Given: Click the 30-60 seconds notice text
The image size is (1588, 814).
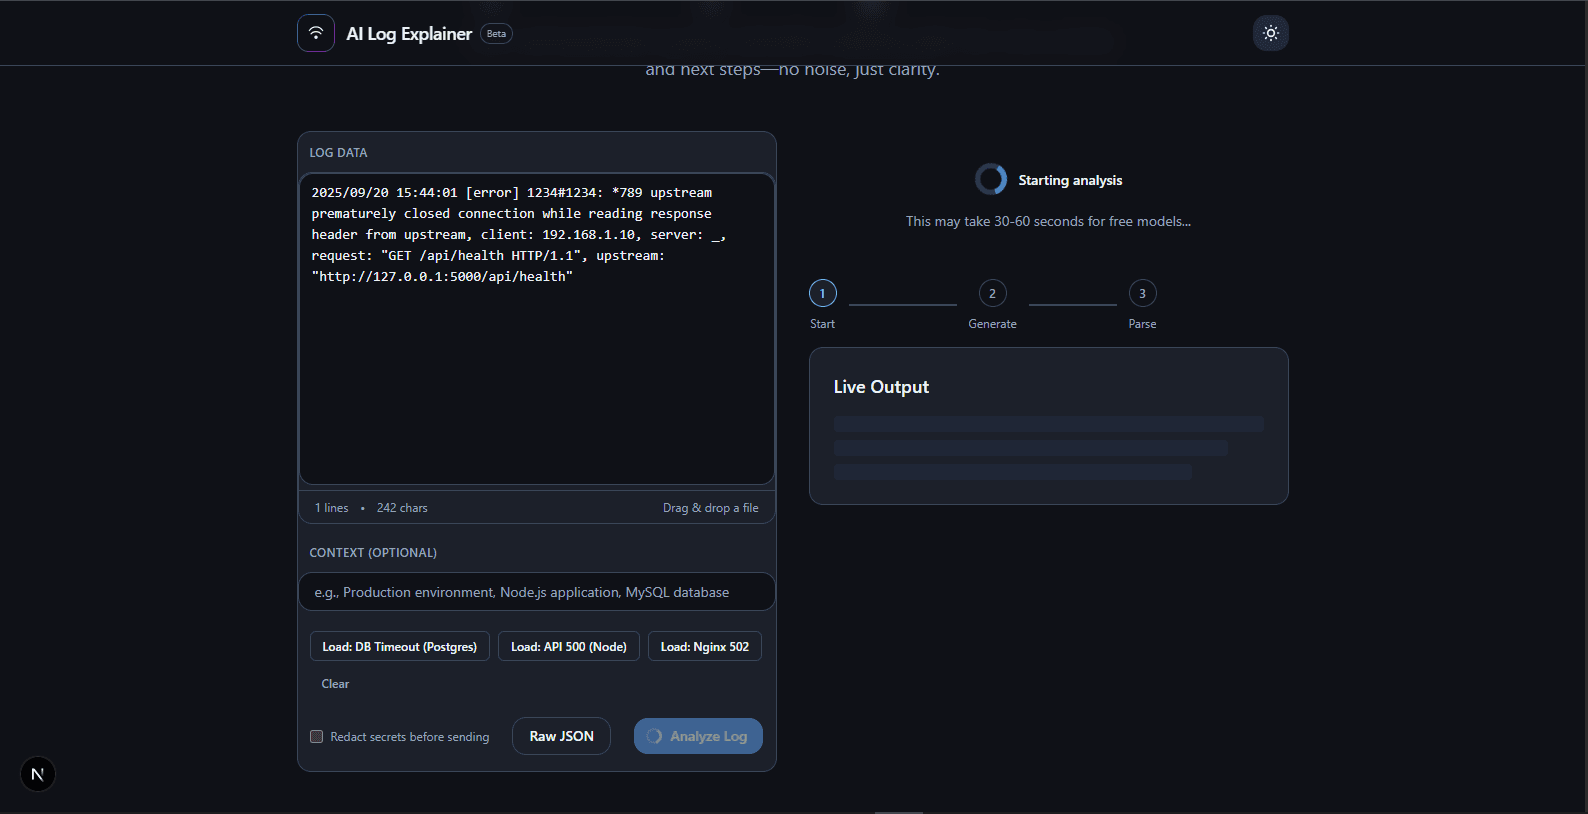Looking at the screenshot, I should [1048, 221].
